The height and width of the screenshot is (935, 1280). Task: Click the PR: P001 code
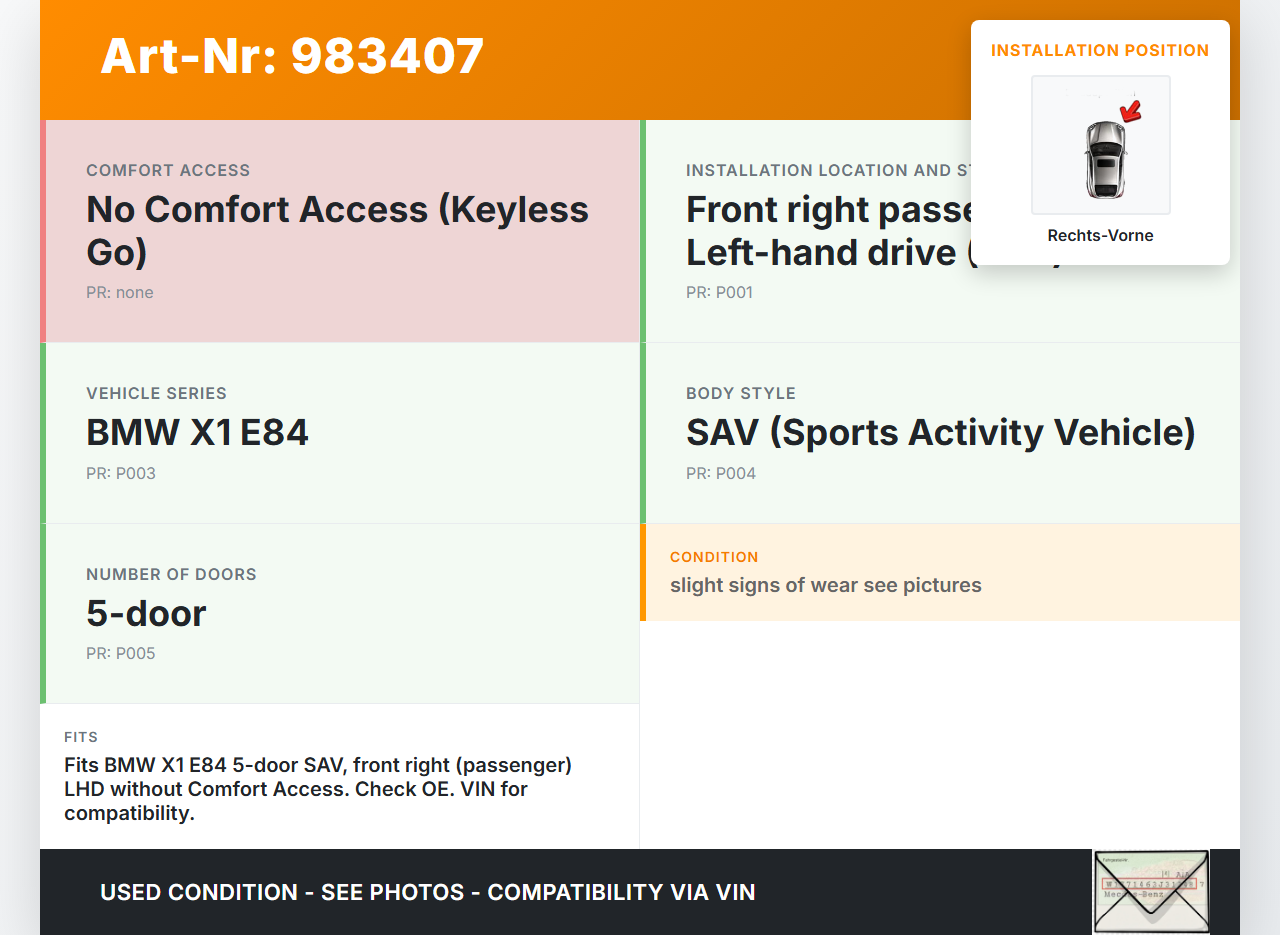719,293
